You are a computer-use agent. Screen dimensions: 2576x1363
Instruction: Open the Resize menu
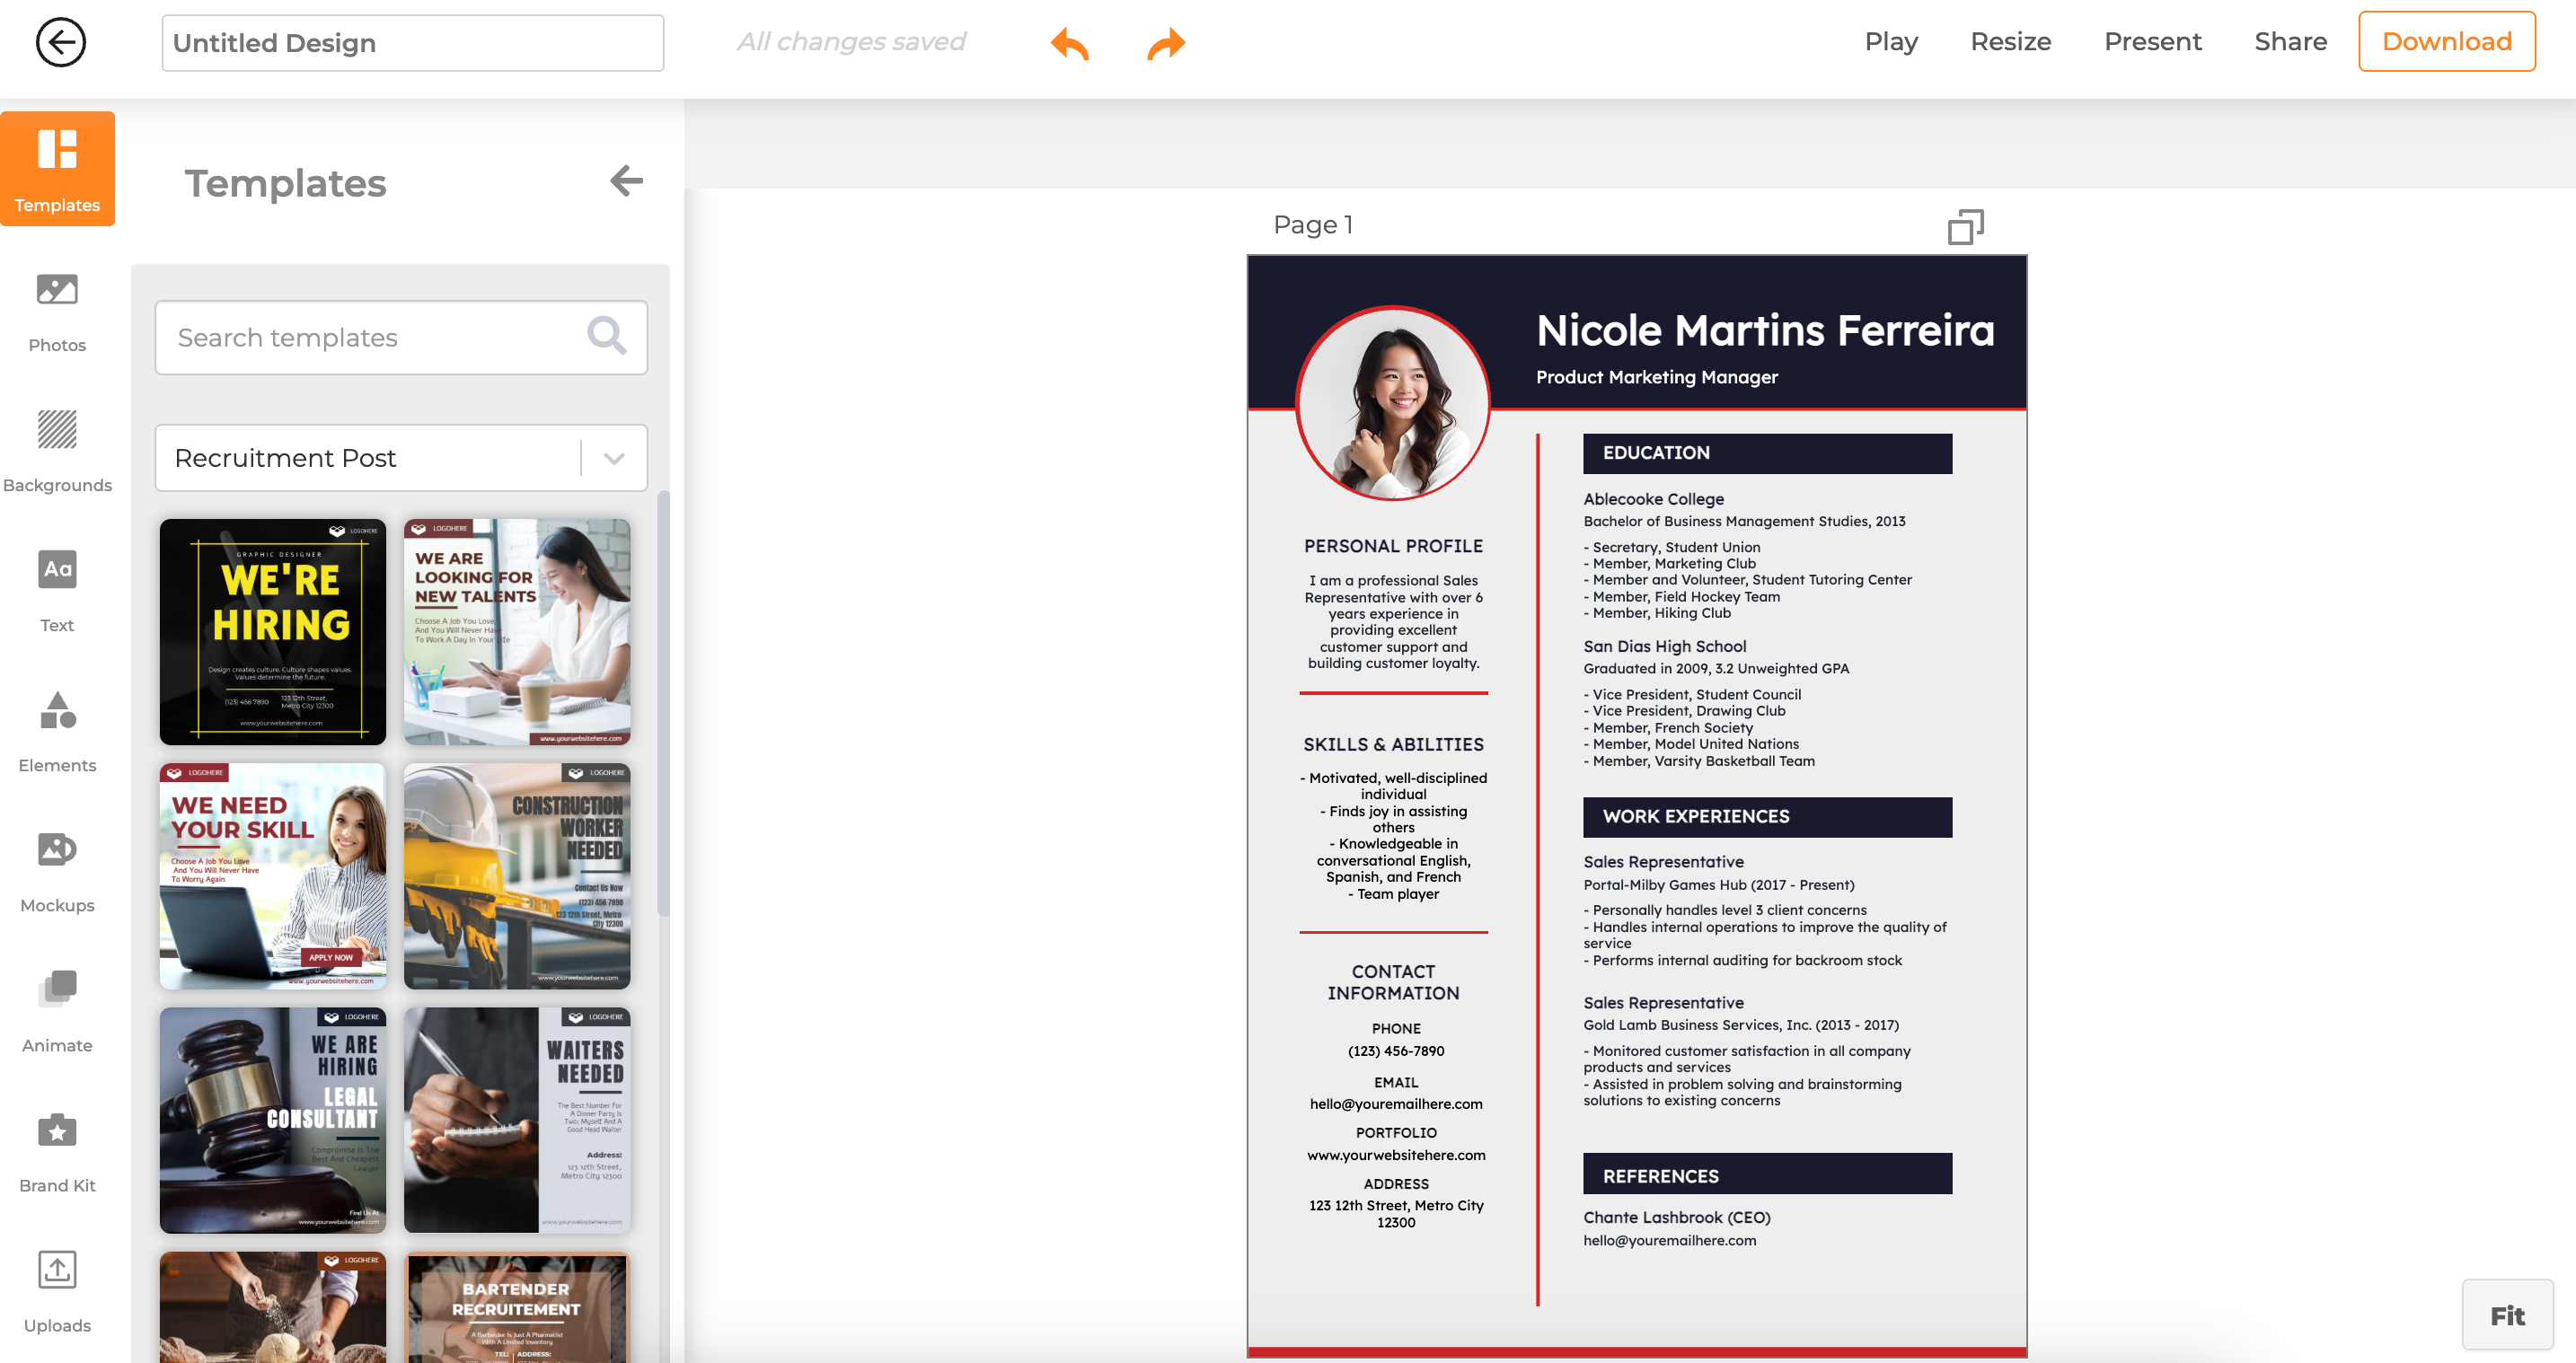pos(2010,42)
